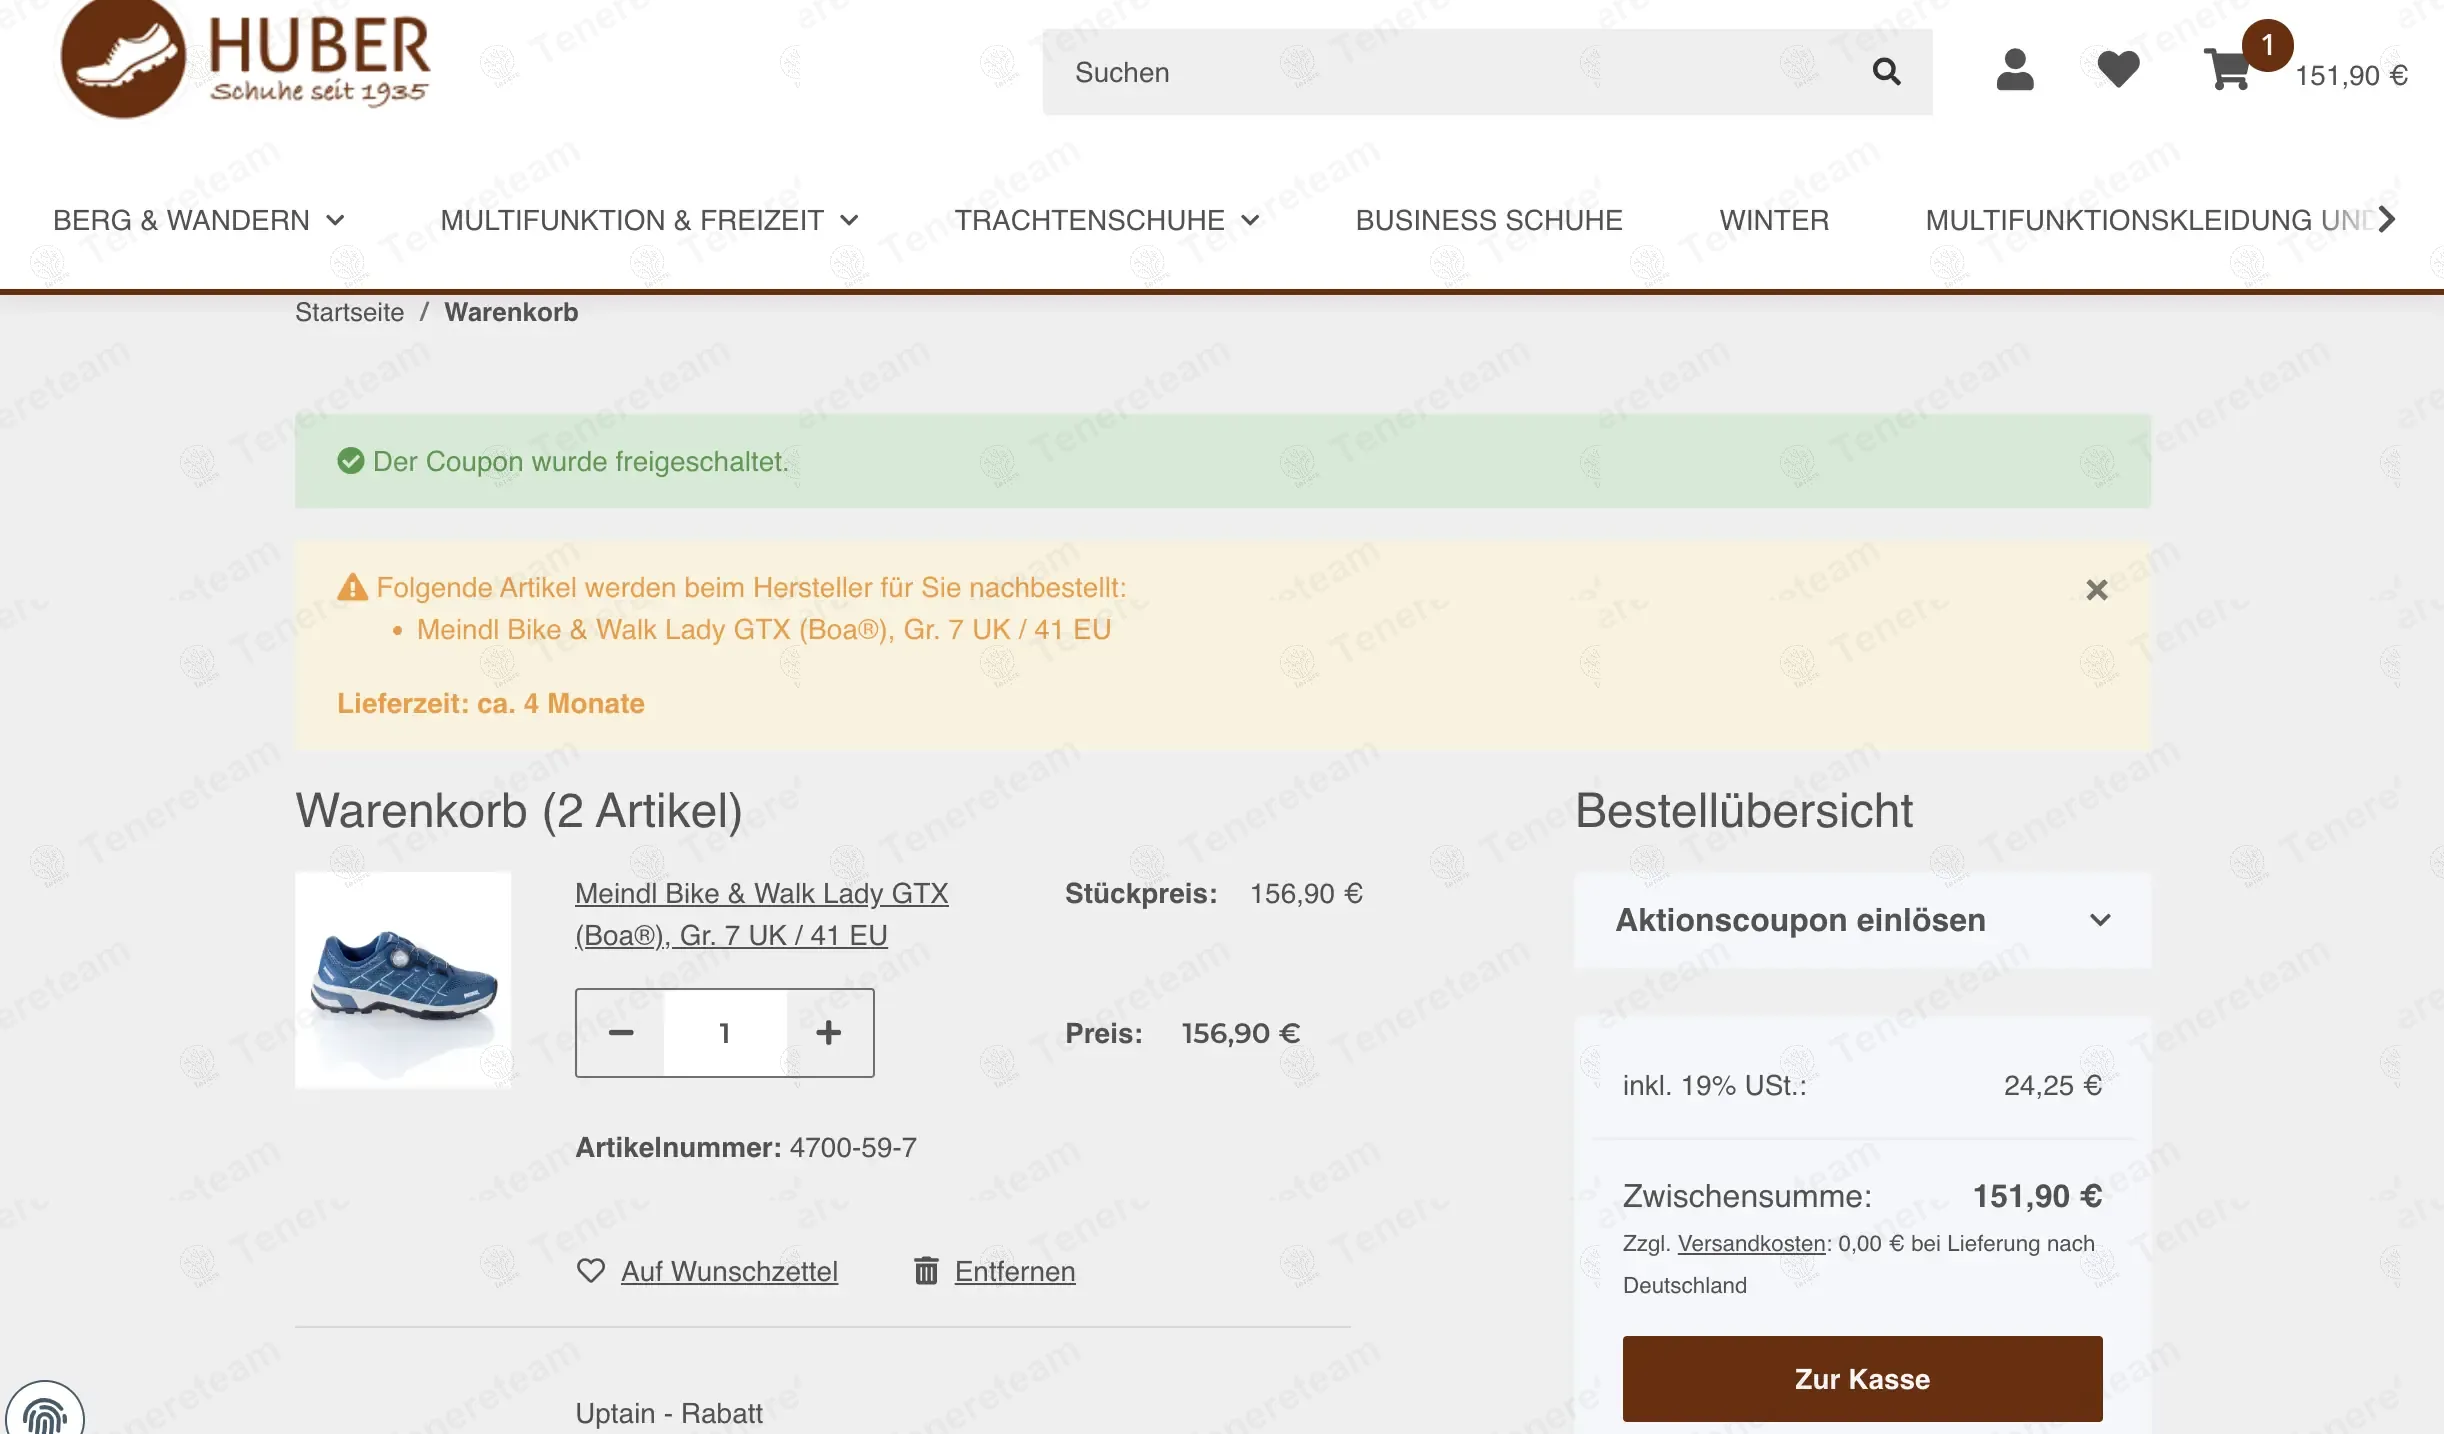
Task: Decrease quantity with minus button
Action: (x=621, y=1033)
